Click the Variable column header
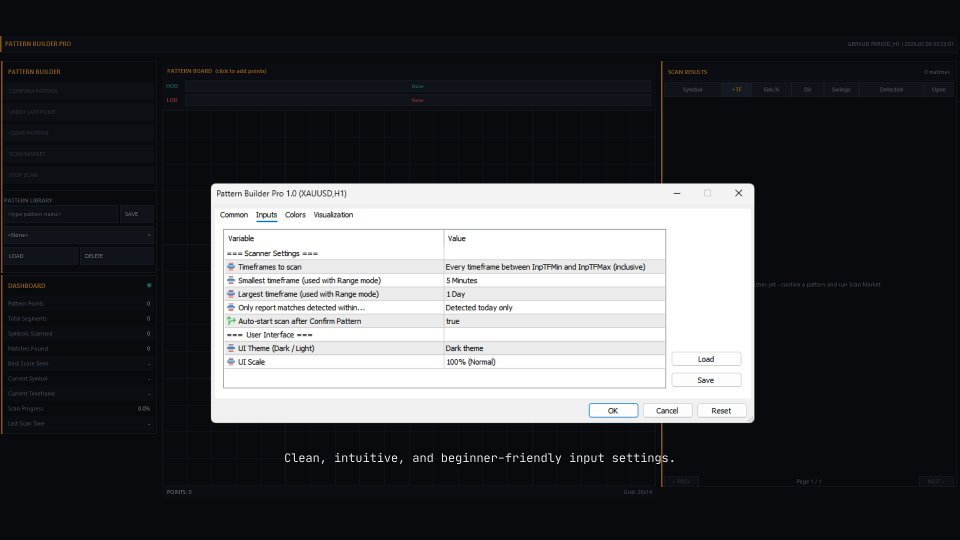 coord(334,238)
